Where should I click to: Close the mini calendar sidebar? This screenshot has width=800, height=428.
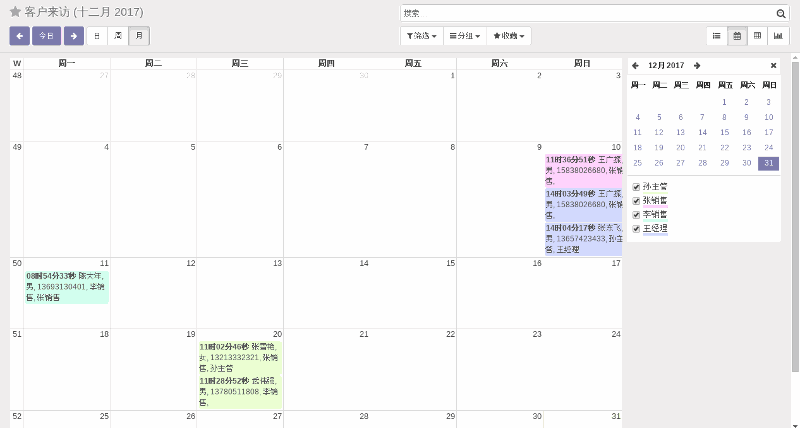tap(773, 65)
